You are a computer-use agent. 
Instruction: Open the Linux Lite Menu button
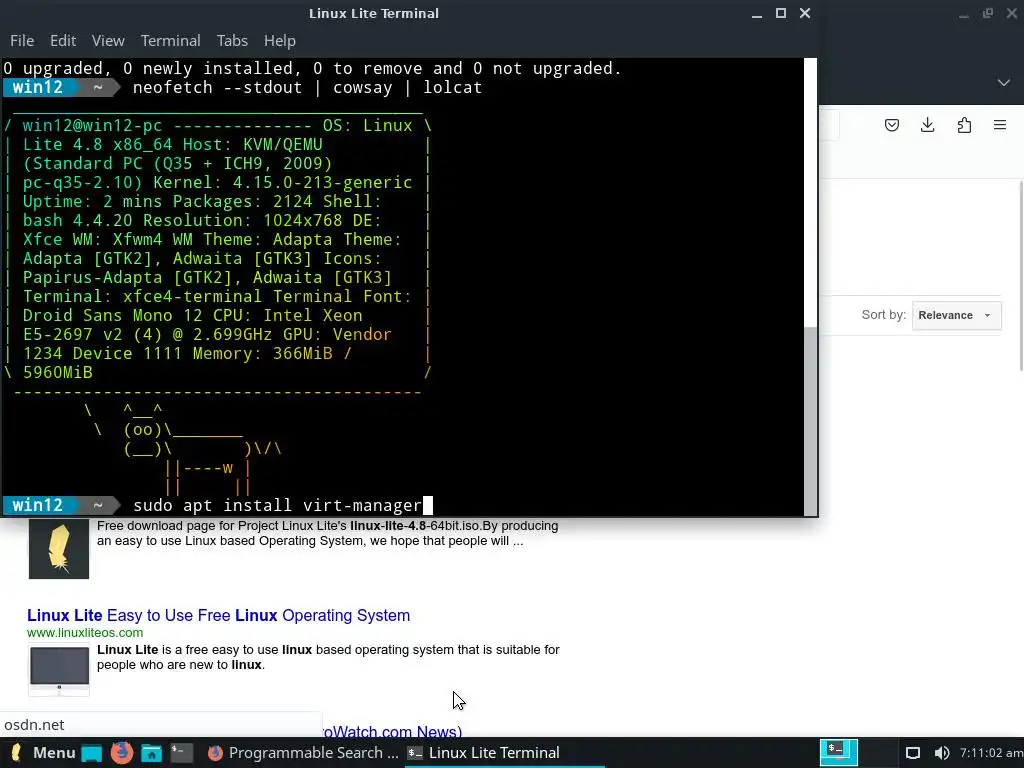tap(43, 753)
